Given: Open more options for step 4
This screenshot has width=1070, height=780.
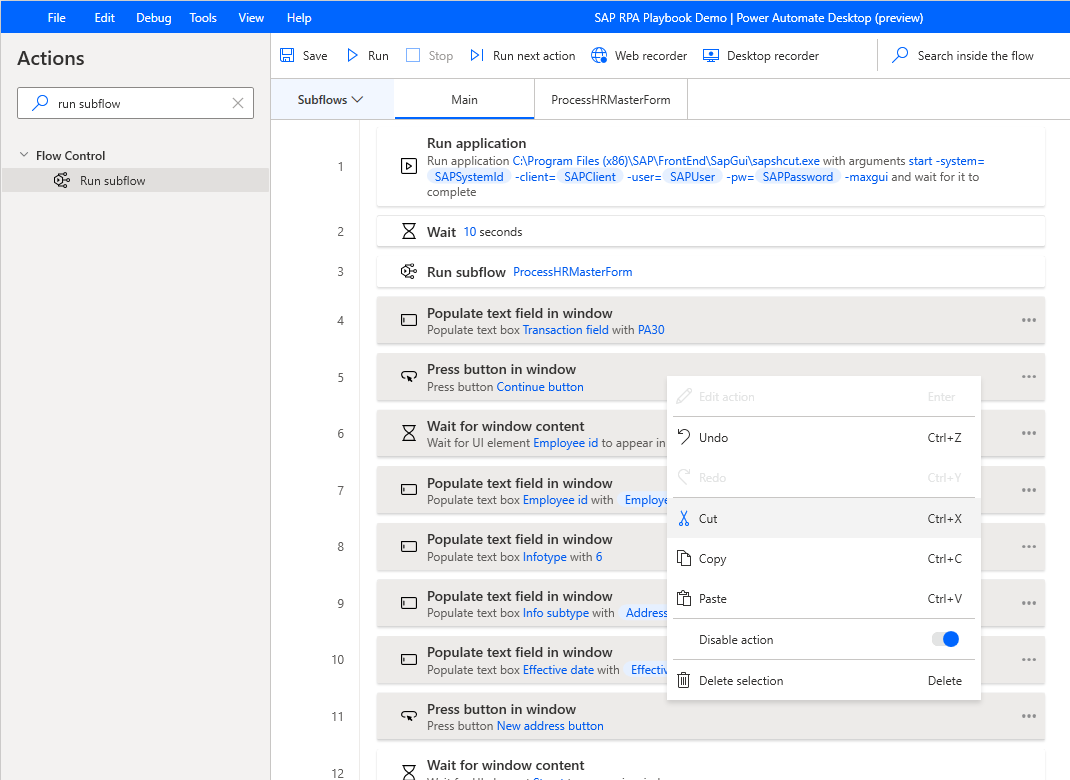Looking at the screenshot, I should click(1029, 320).
